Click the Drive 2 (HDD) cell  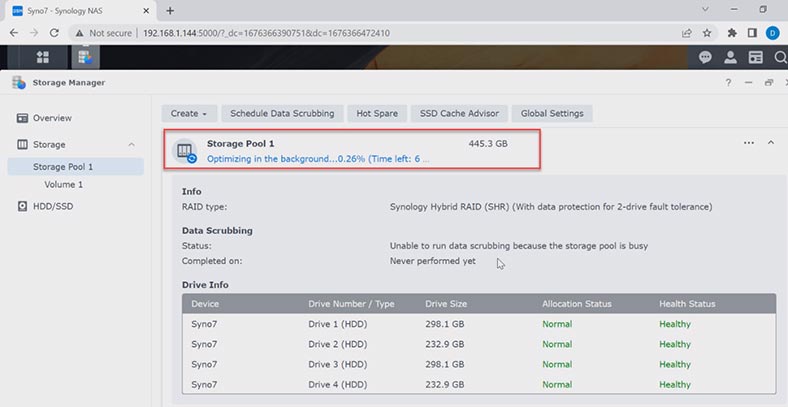tap(338, 344)
